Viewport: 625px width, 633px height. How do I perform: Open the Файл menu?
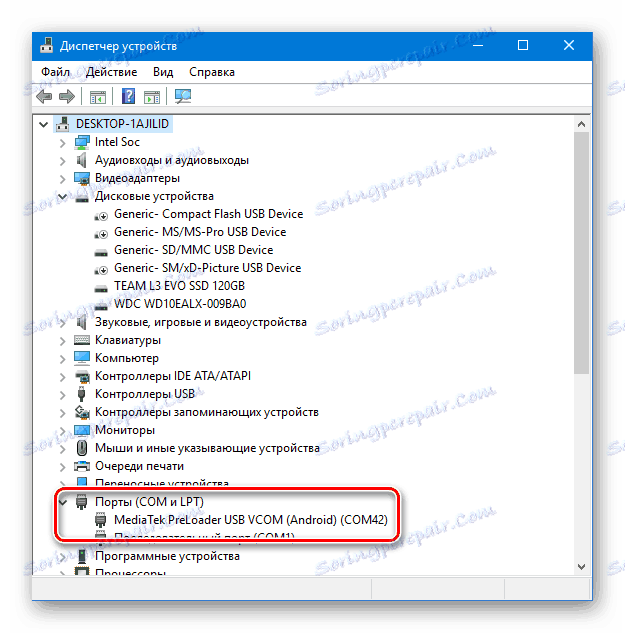pyautogui.click(x=55, y=72)
